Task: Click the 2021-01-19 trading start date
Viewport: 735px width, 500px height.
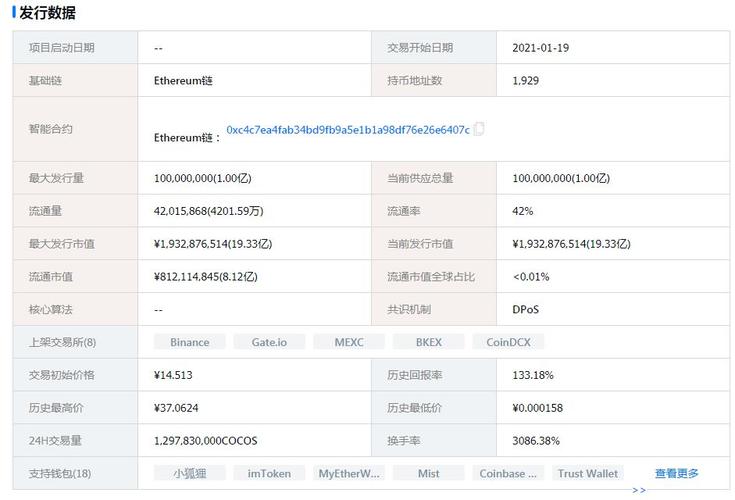Action: coord(540,47)
